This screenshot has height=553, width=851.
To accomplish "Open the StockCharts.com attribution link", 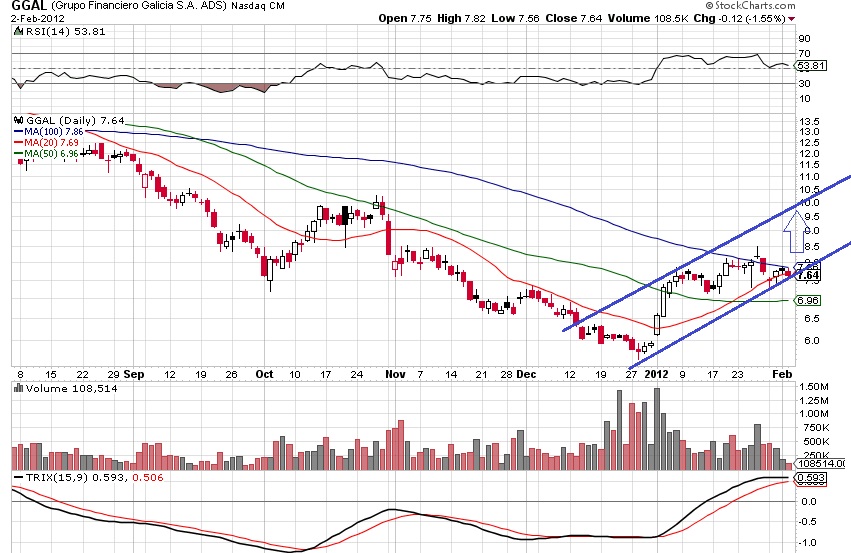I will coord(750,5).
